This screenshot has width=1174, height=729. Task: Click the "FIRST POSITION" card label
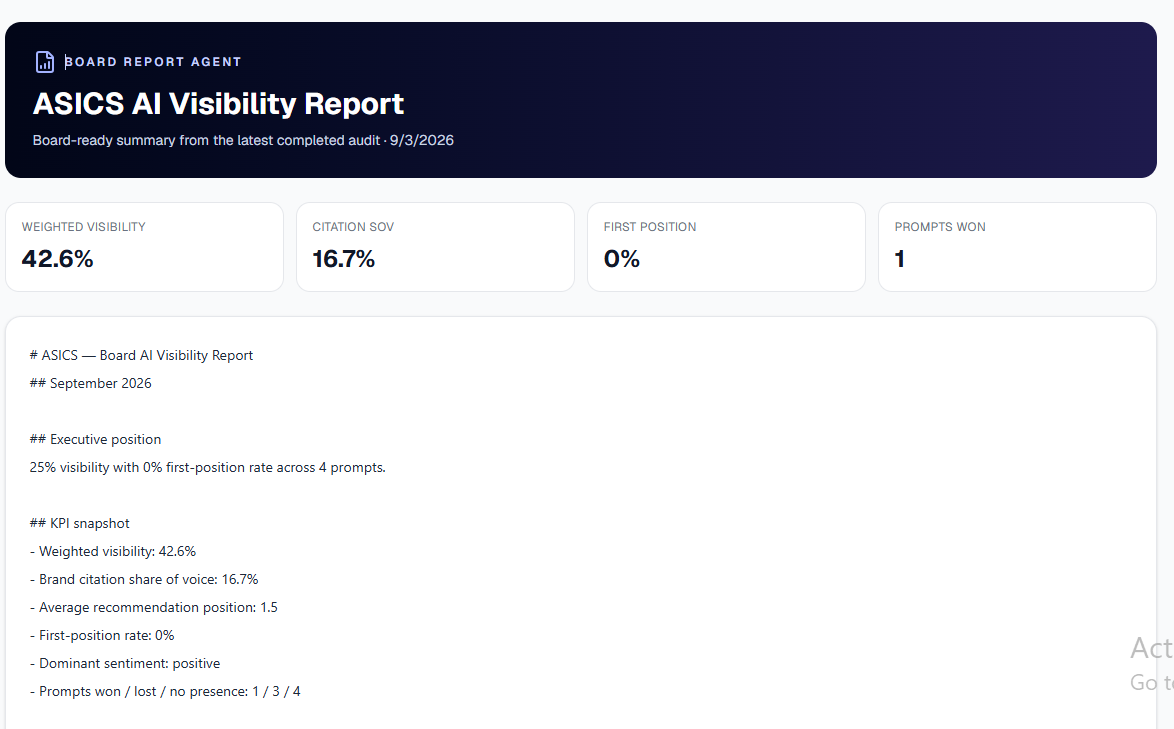(650, 227)
